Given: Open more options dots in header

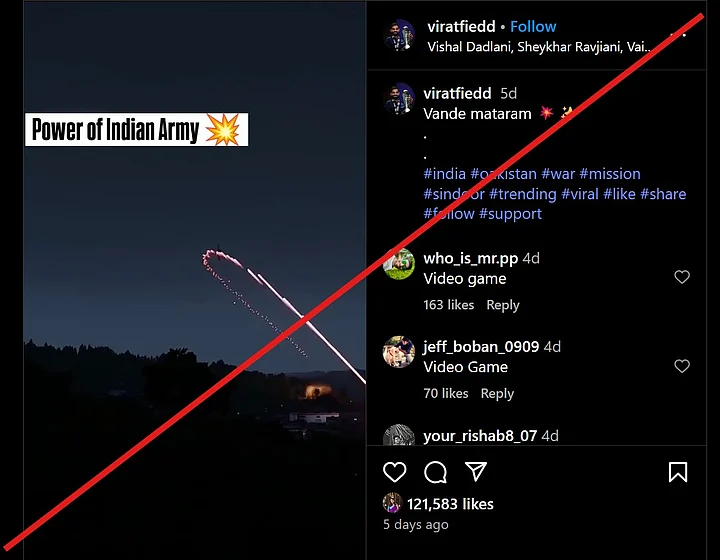Looking at the screenshot, I should (x=678, y=35).
